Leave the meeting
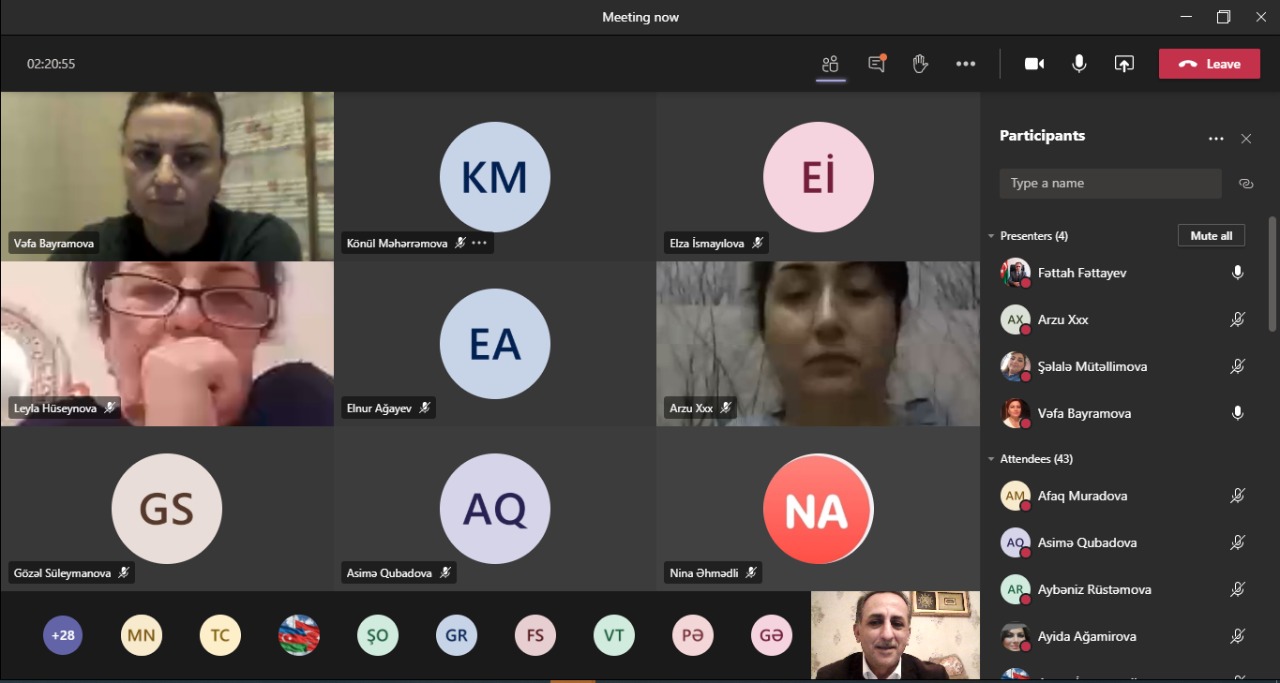This screenshot has height=683, width=1280. pyautogui.click(x=1209, y=64)
